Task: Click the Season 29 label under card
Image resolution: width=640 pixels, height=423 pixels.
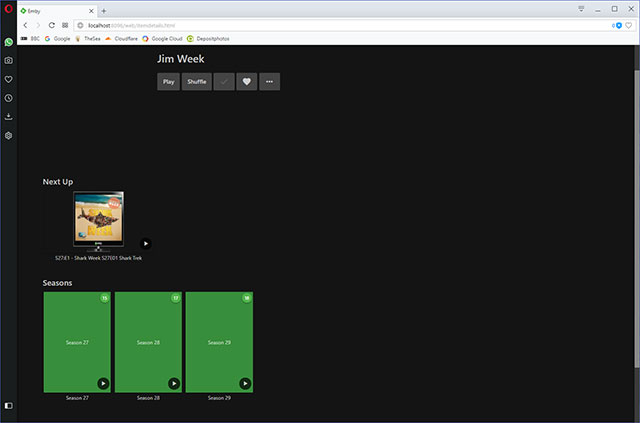Action: pyautogui.click(x=219, y=398)
